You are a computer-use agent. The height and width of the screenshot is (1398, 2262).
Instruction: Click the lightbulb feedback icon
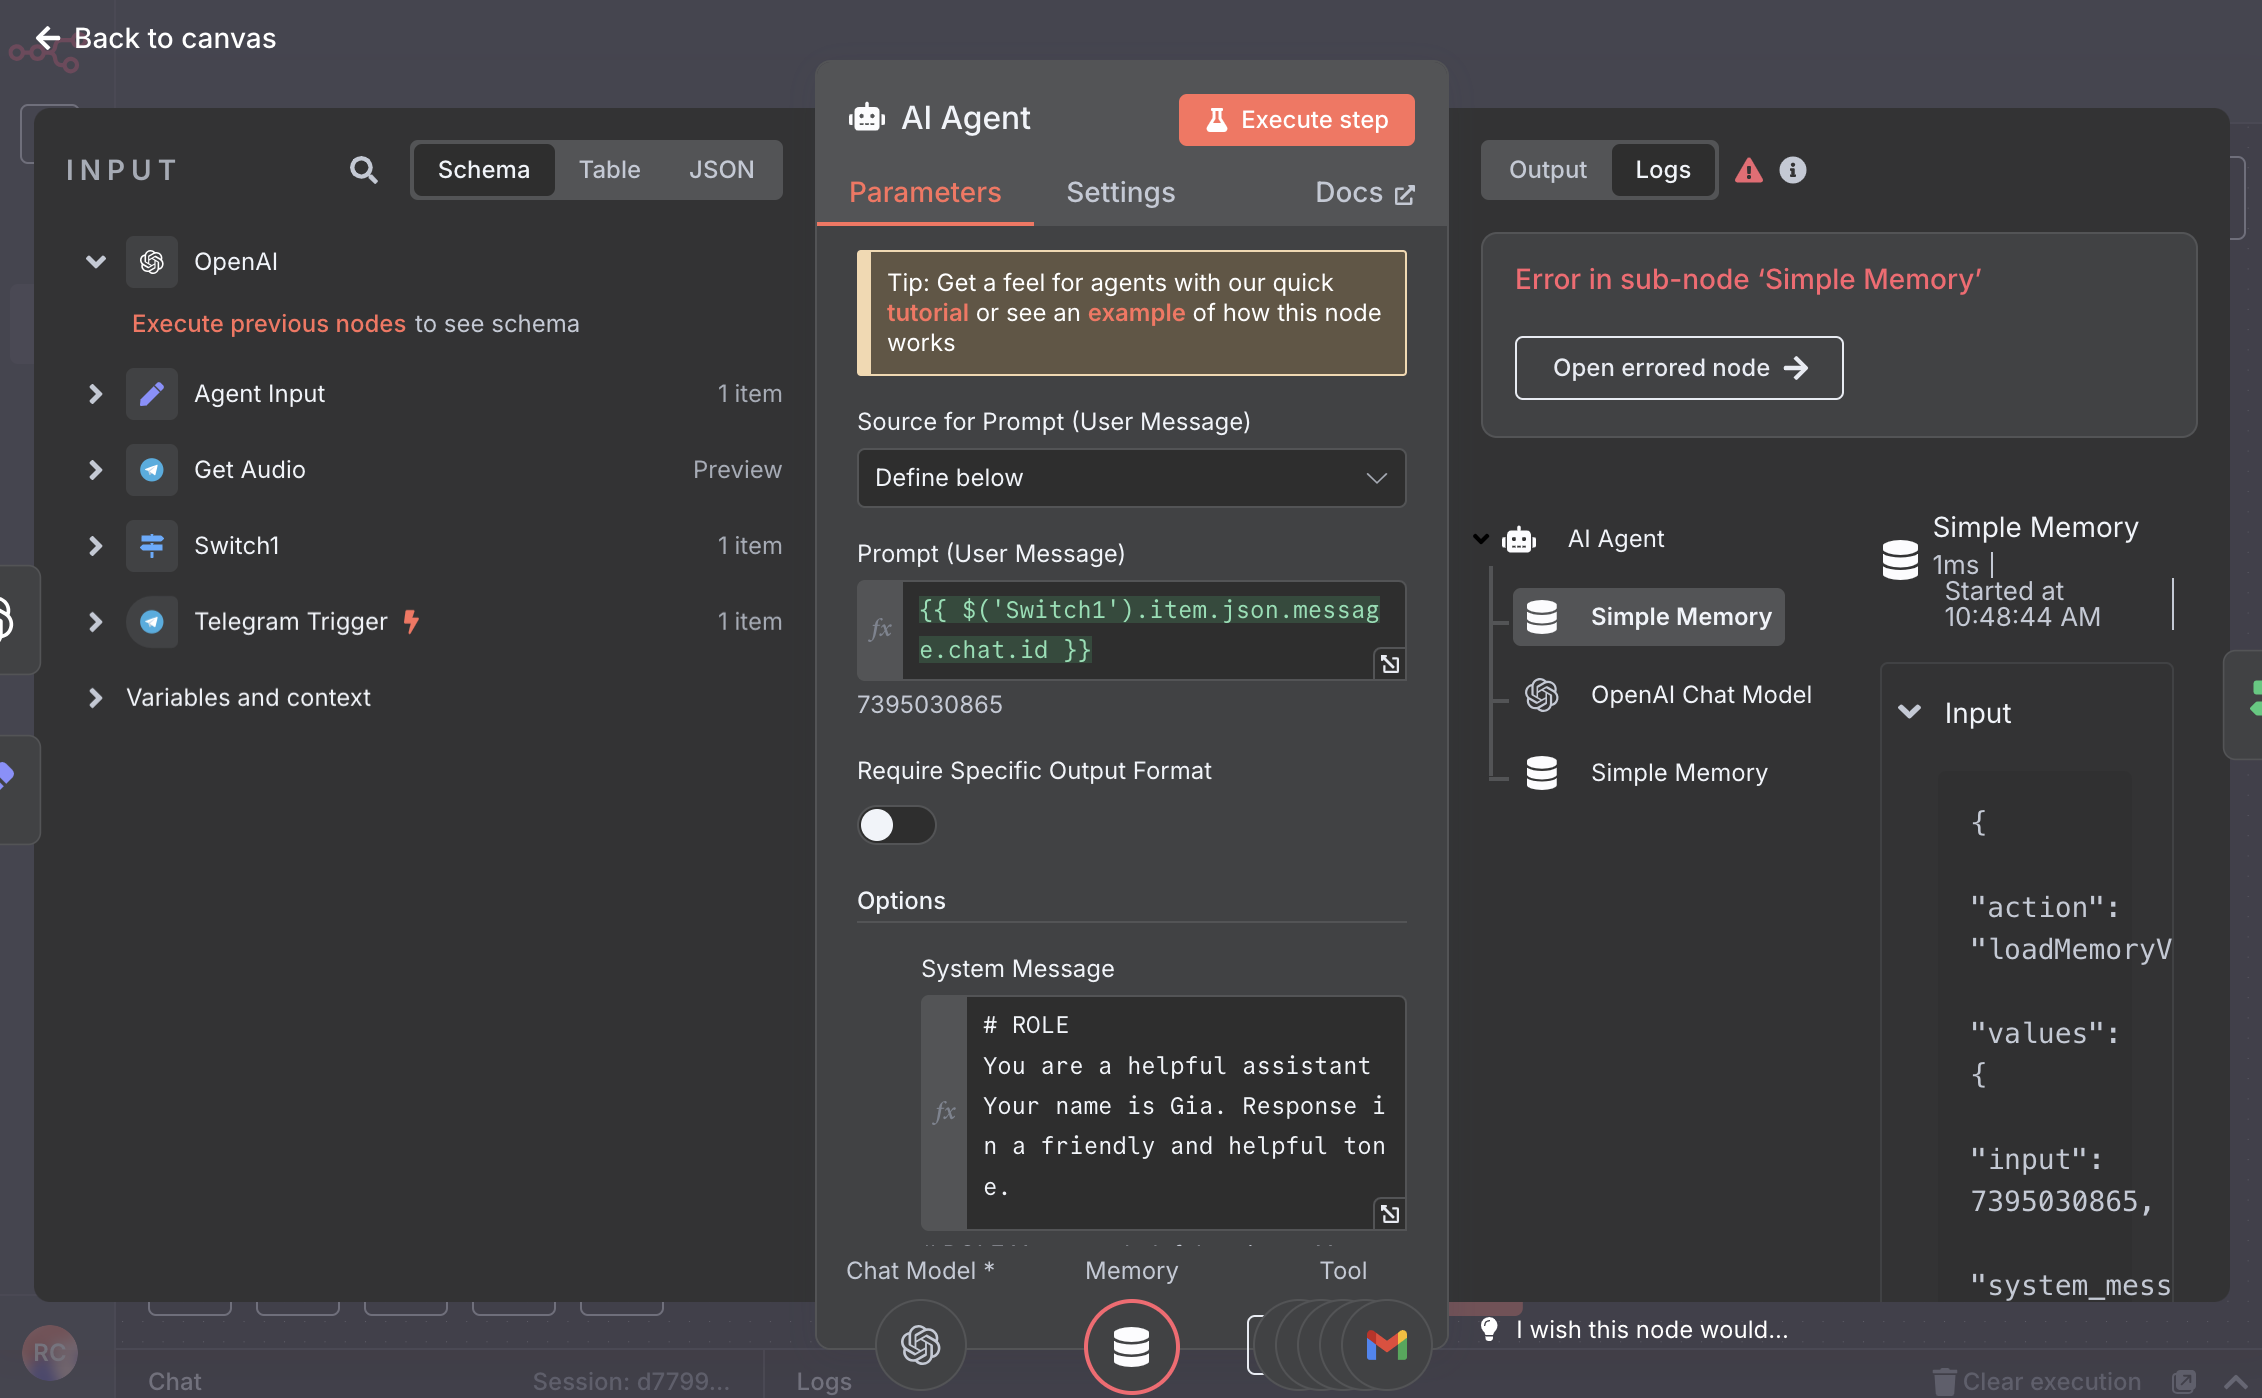1489,1329
